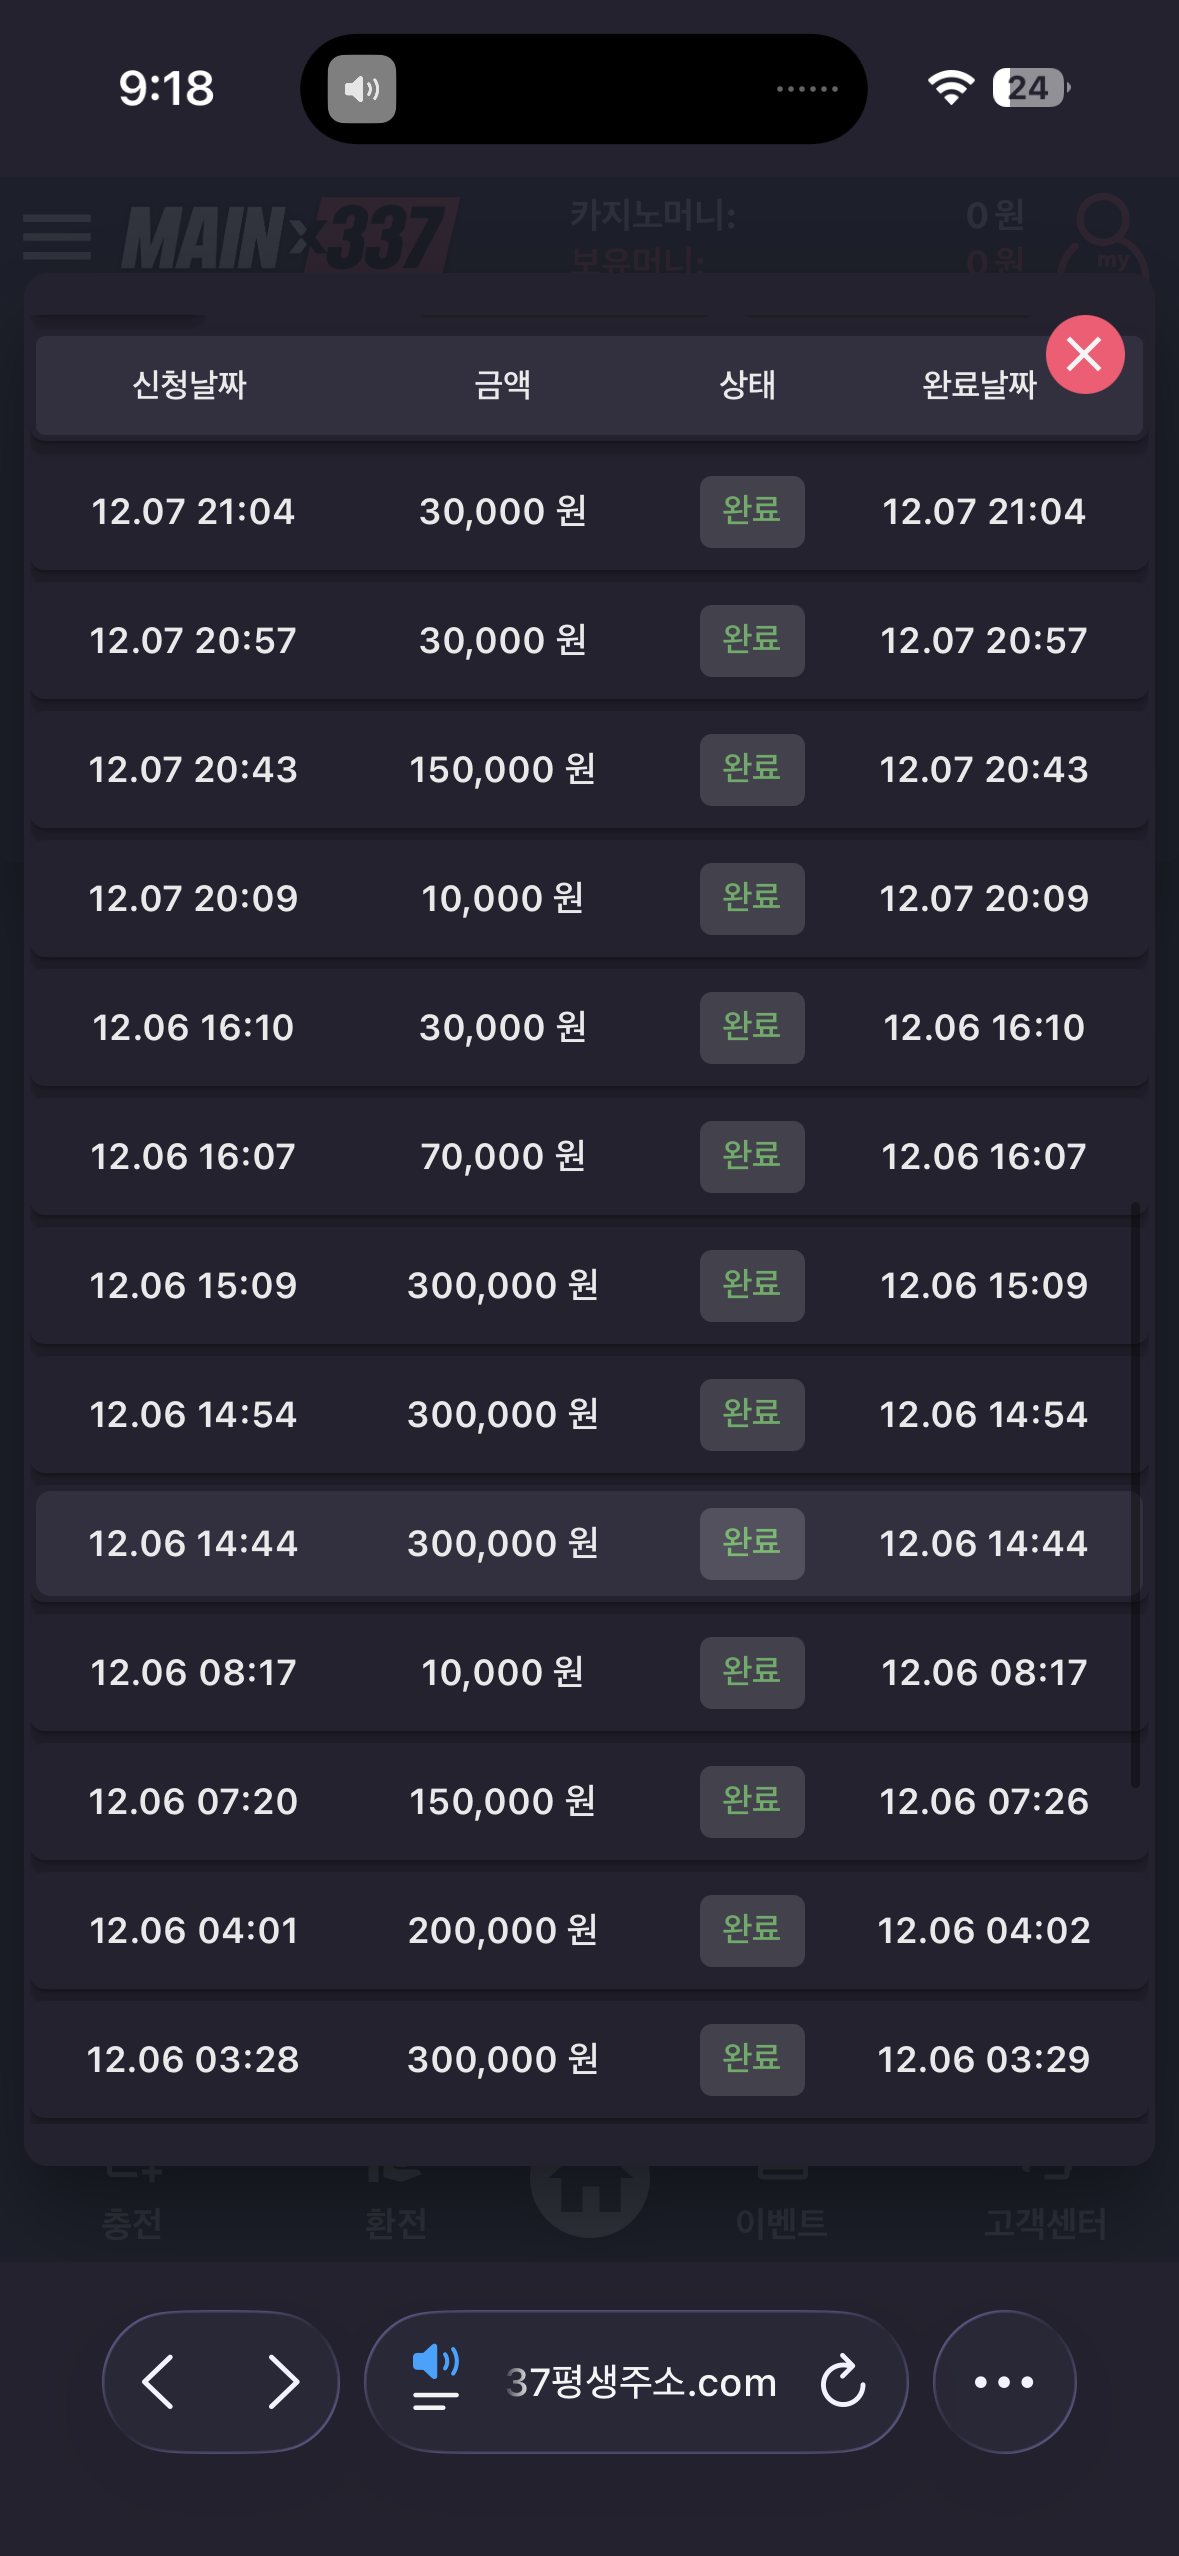
Task: Open the hamburger menu icon
Action: pos(57,237)
